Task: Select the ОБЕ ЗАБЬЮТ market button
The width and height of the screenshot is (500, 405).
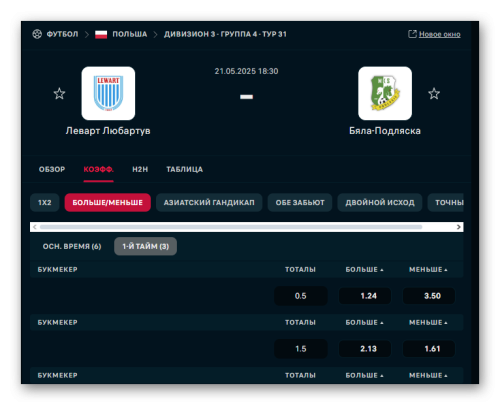Action: click(300, 203)
